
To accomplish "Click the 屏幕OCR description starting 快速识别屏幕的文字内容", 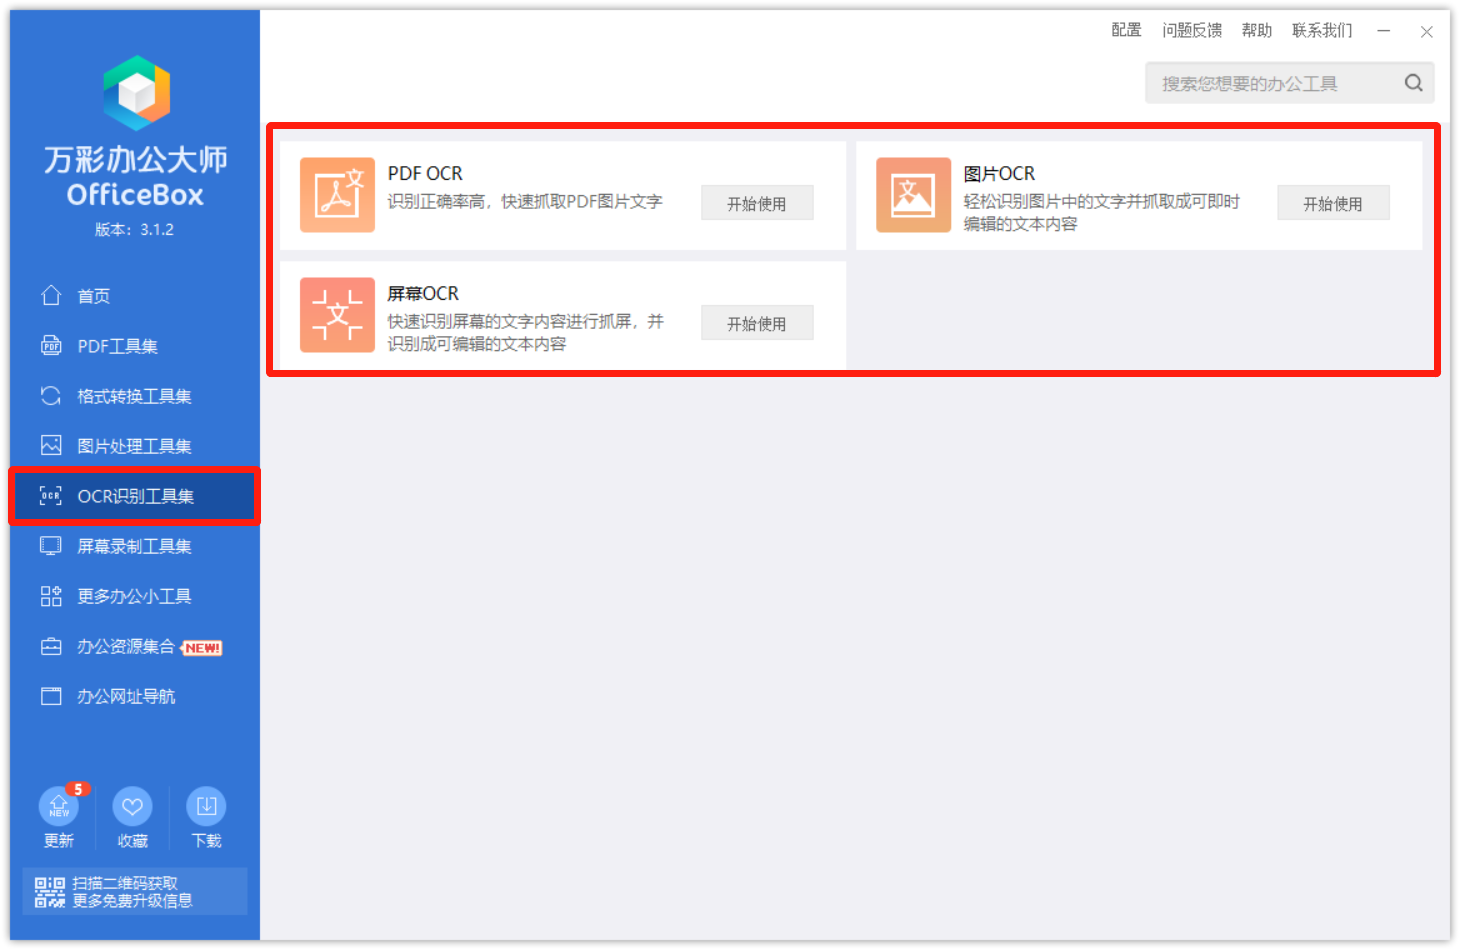I will [x=526, y=332].
